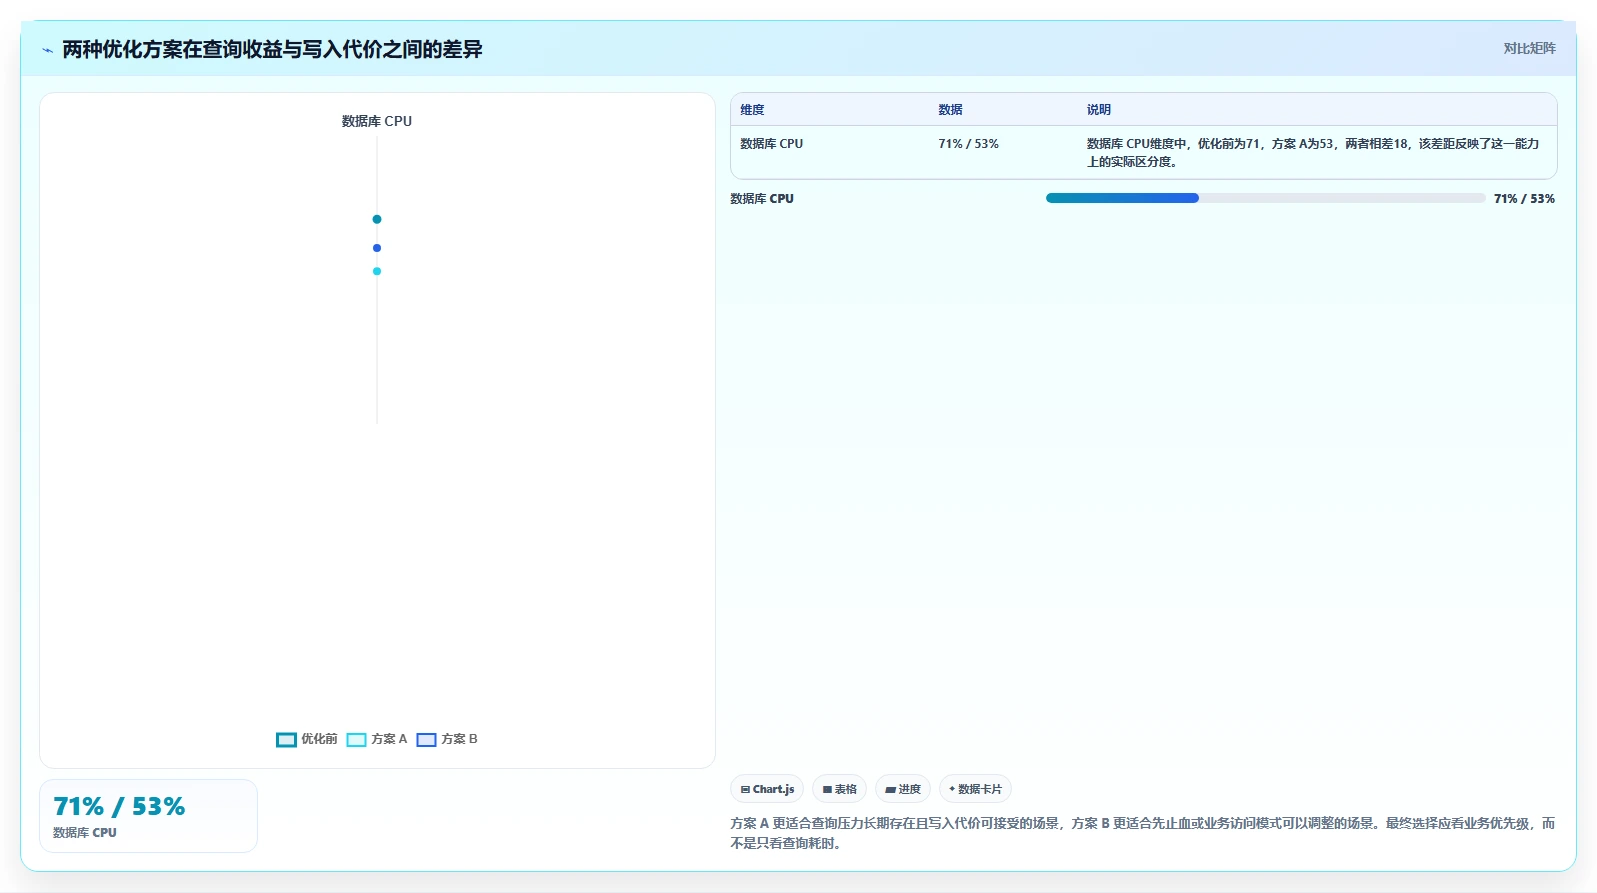The image size is (1597, 893).
Task: Click the summary paragraph starting 方案 A 更适合
Action: point(1142,833)
